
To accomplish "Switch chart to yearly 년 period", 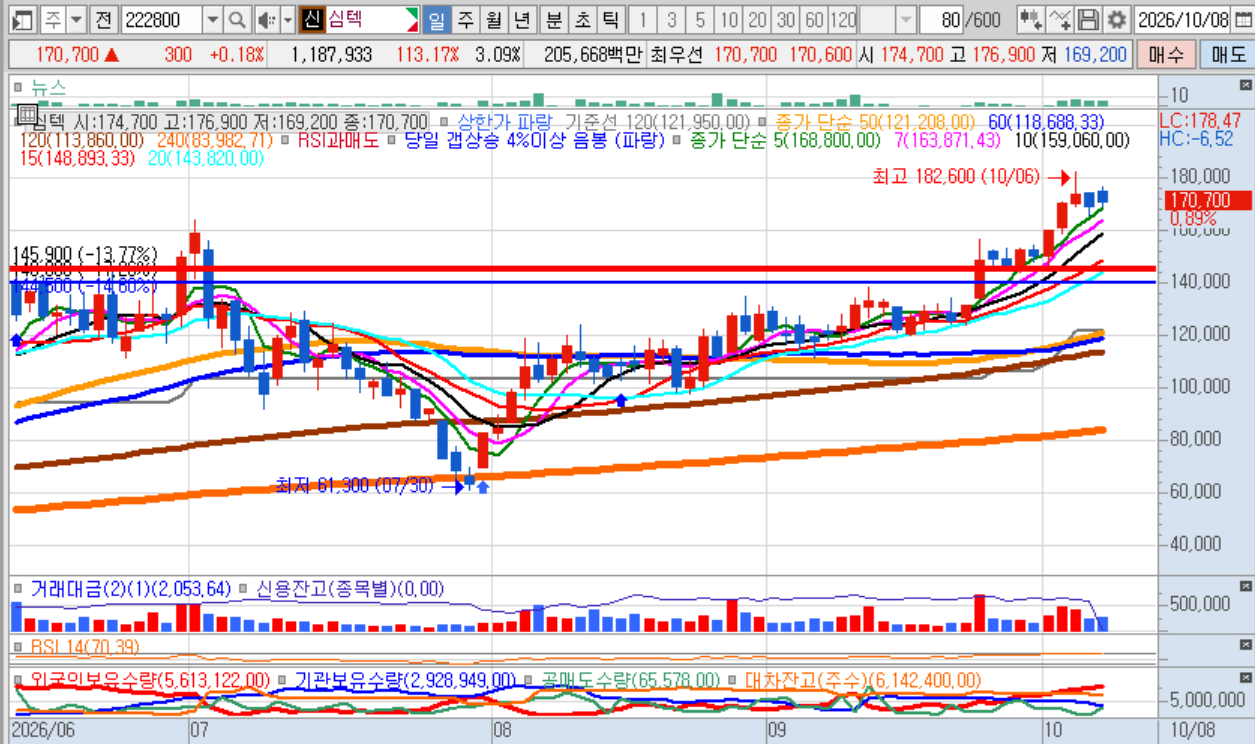I will (521, 19).
